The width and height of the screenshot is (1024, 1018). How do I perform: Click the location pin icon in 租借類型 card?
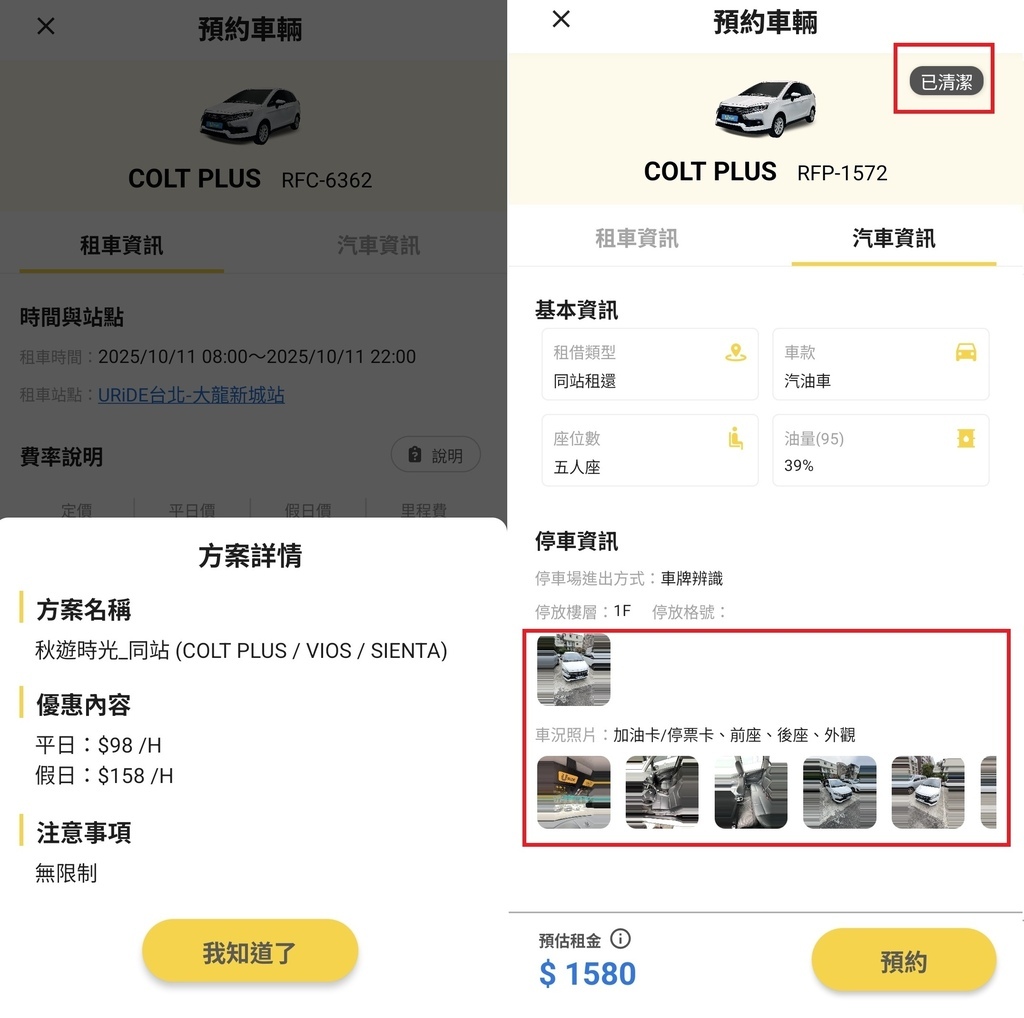pyautogui.click(x=736, y=353)
